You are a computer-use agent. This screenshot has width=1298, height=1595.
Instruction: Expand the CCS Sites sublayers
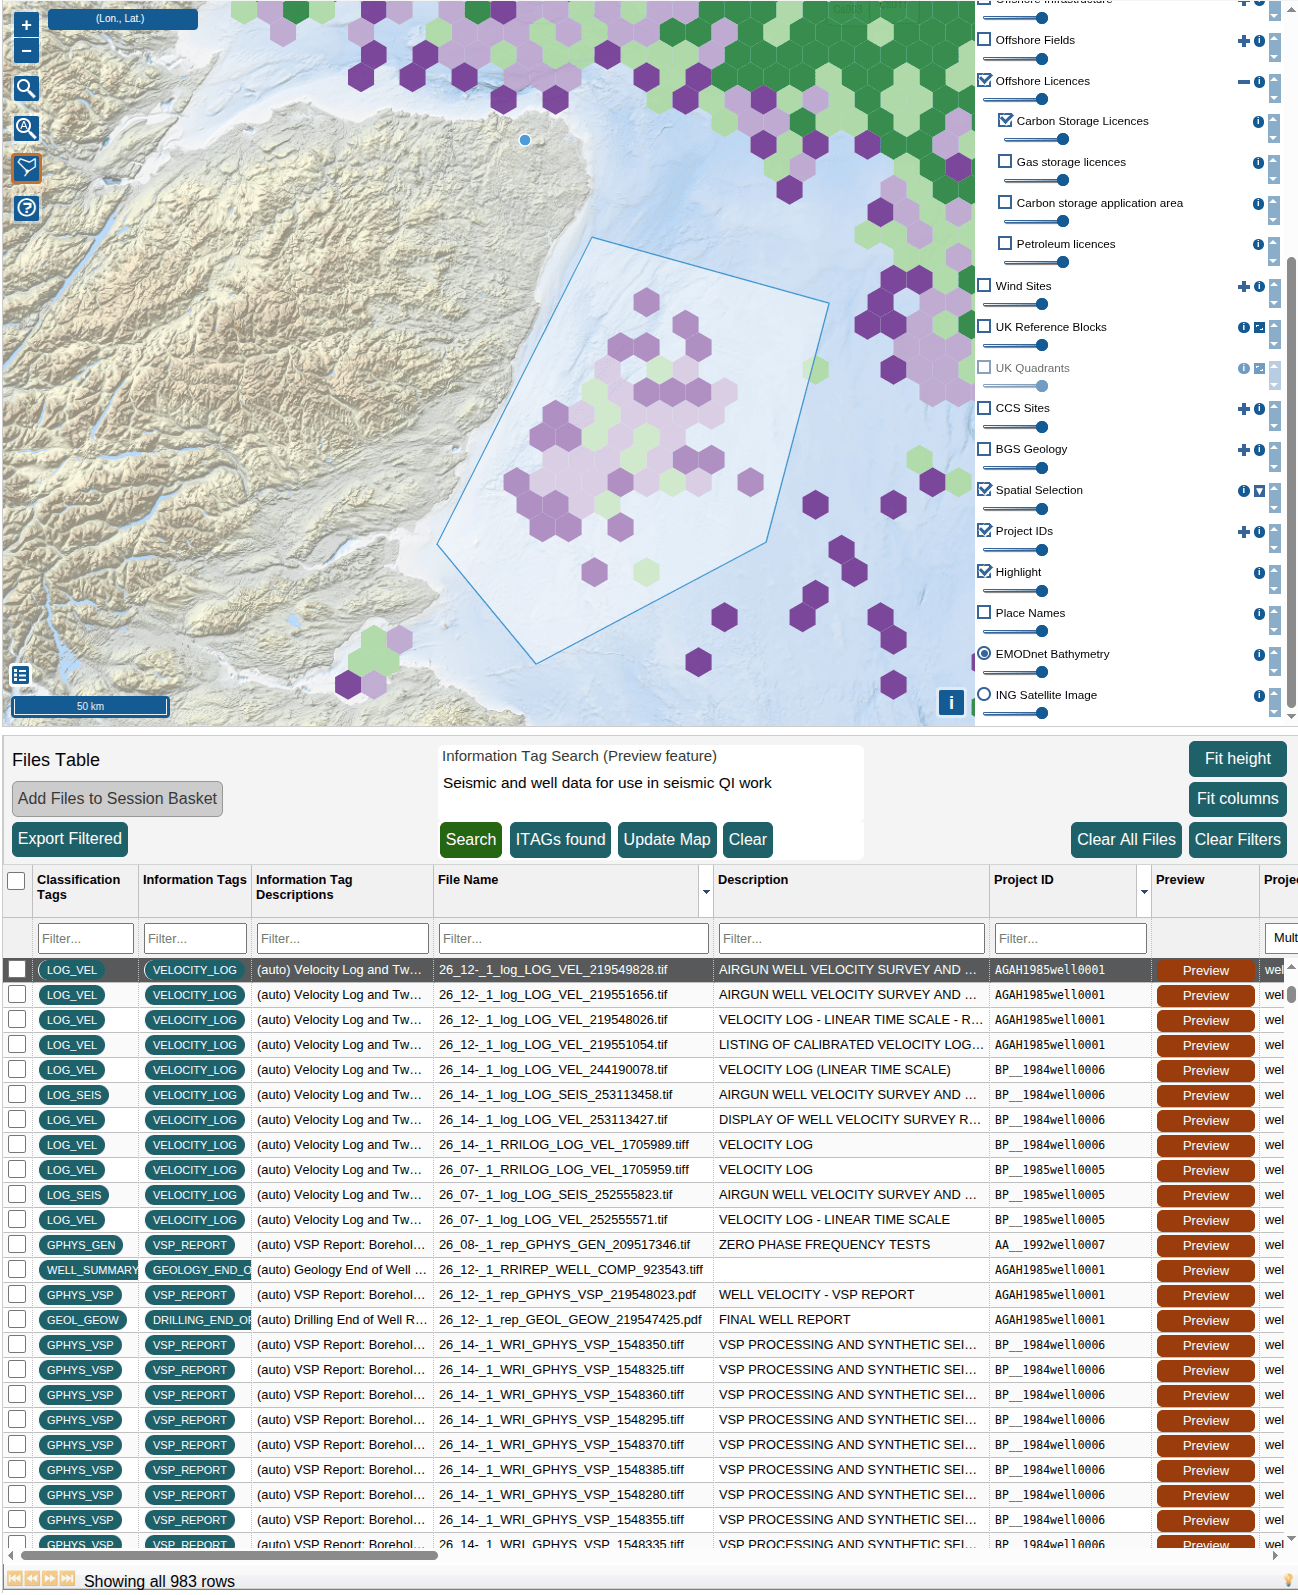coord(1244,409)
